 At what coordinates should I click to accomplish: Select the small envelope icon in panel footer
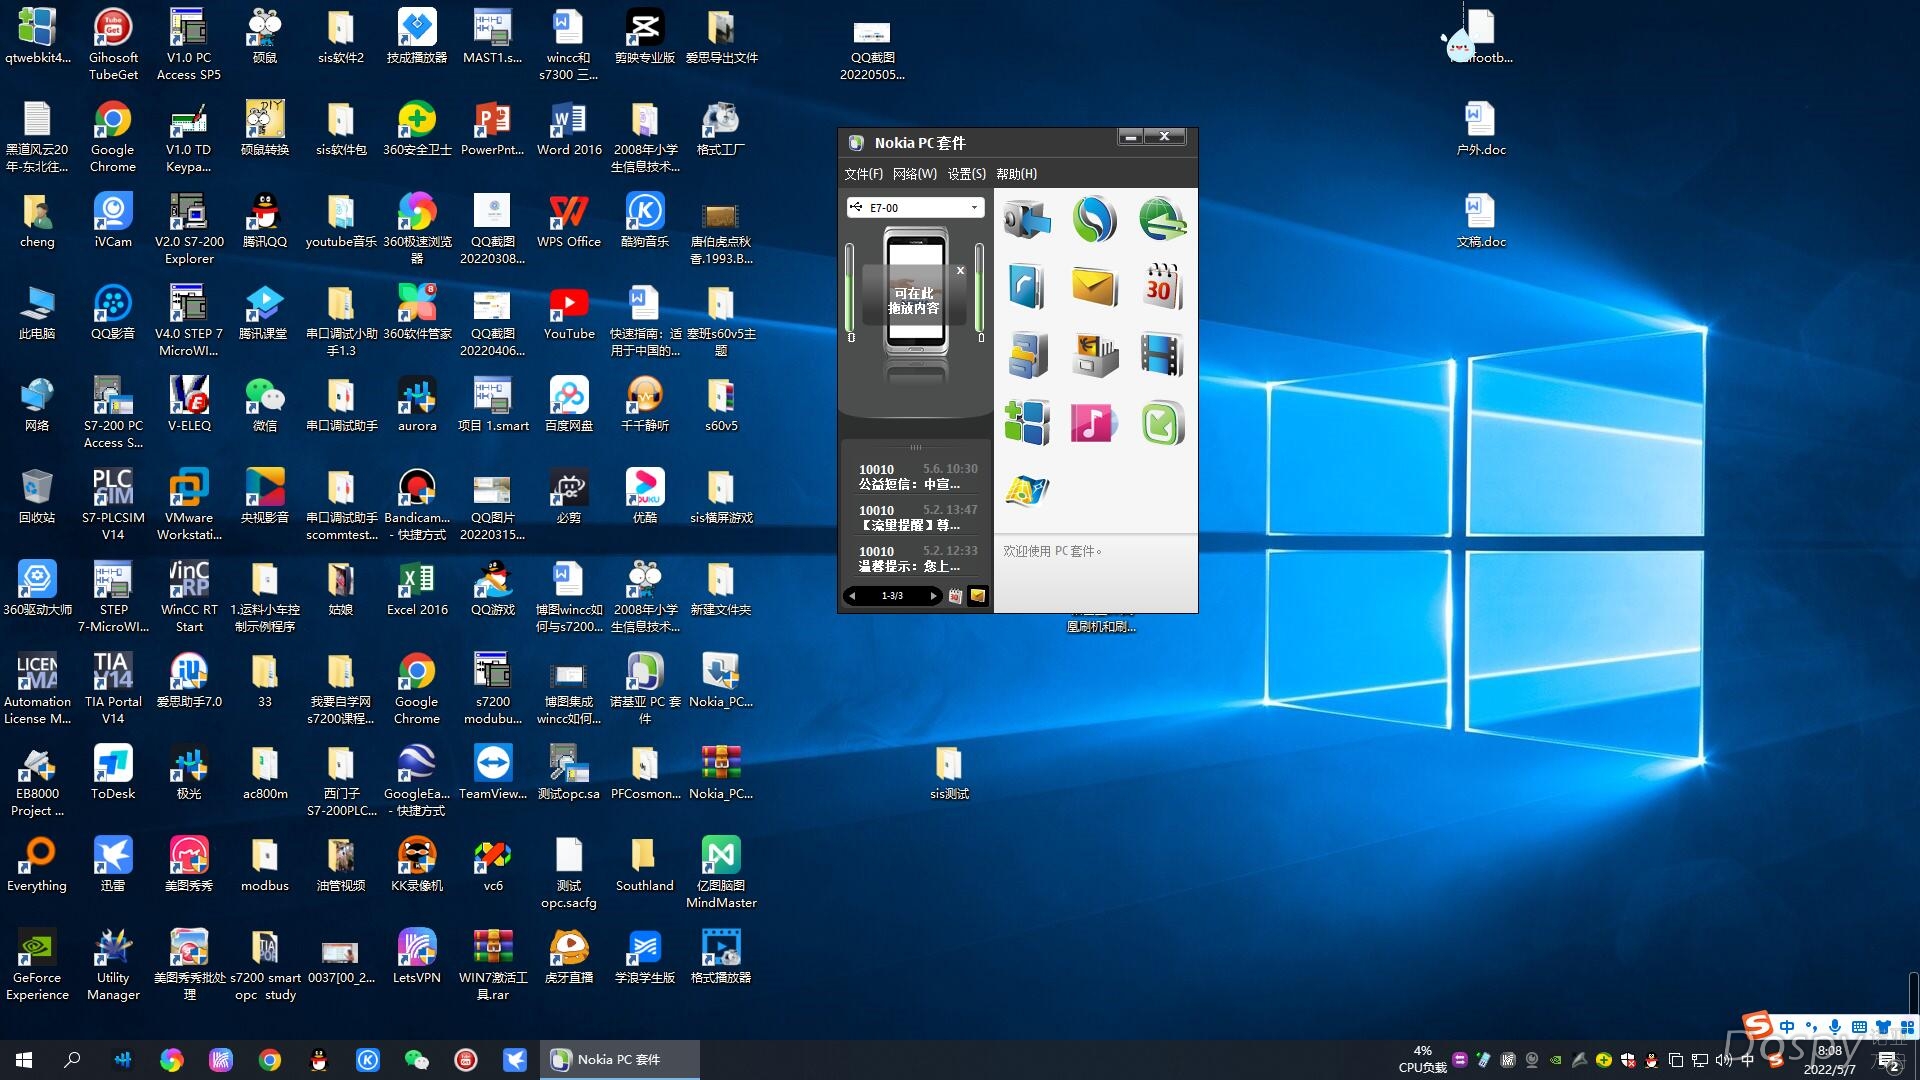(978, 596)
